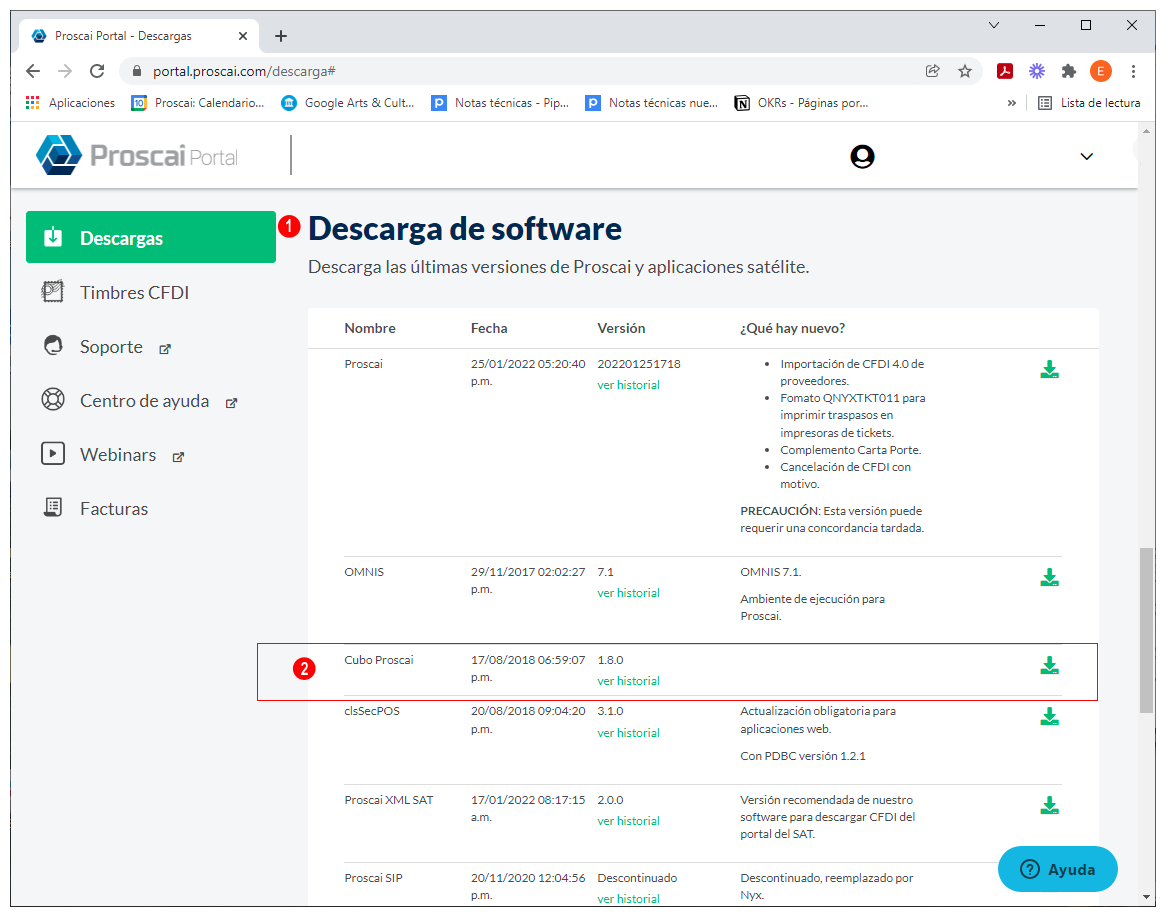
Task: Open the Ayuda help button
Action: tap(1057, 869)
